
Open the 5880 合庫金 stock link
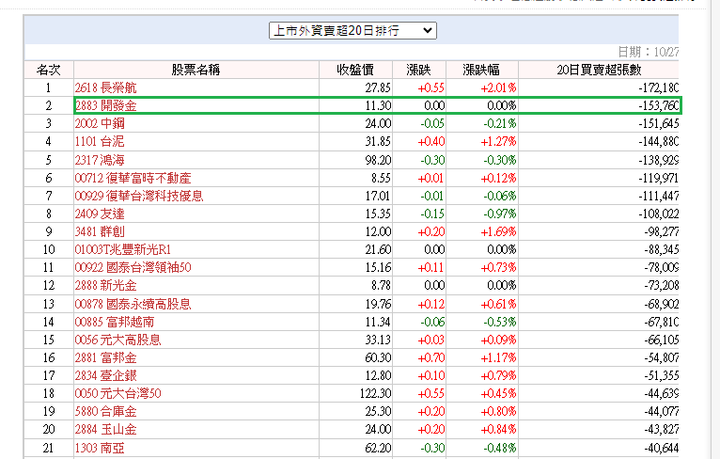coord(106,411)
